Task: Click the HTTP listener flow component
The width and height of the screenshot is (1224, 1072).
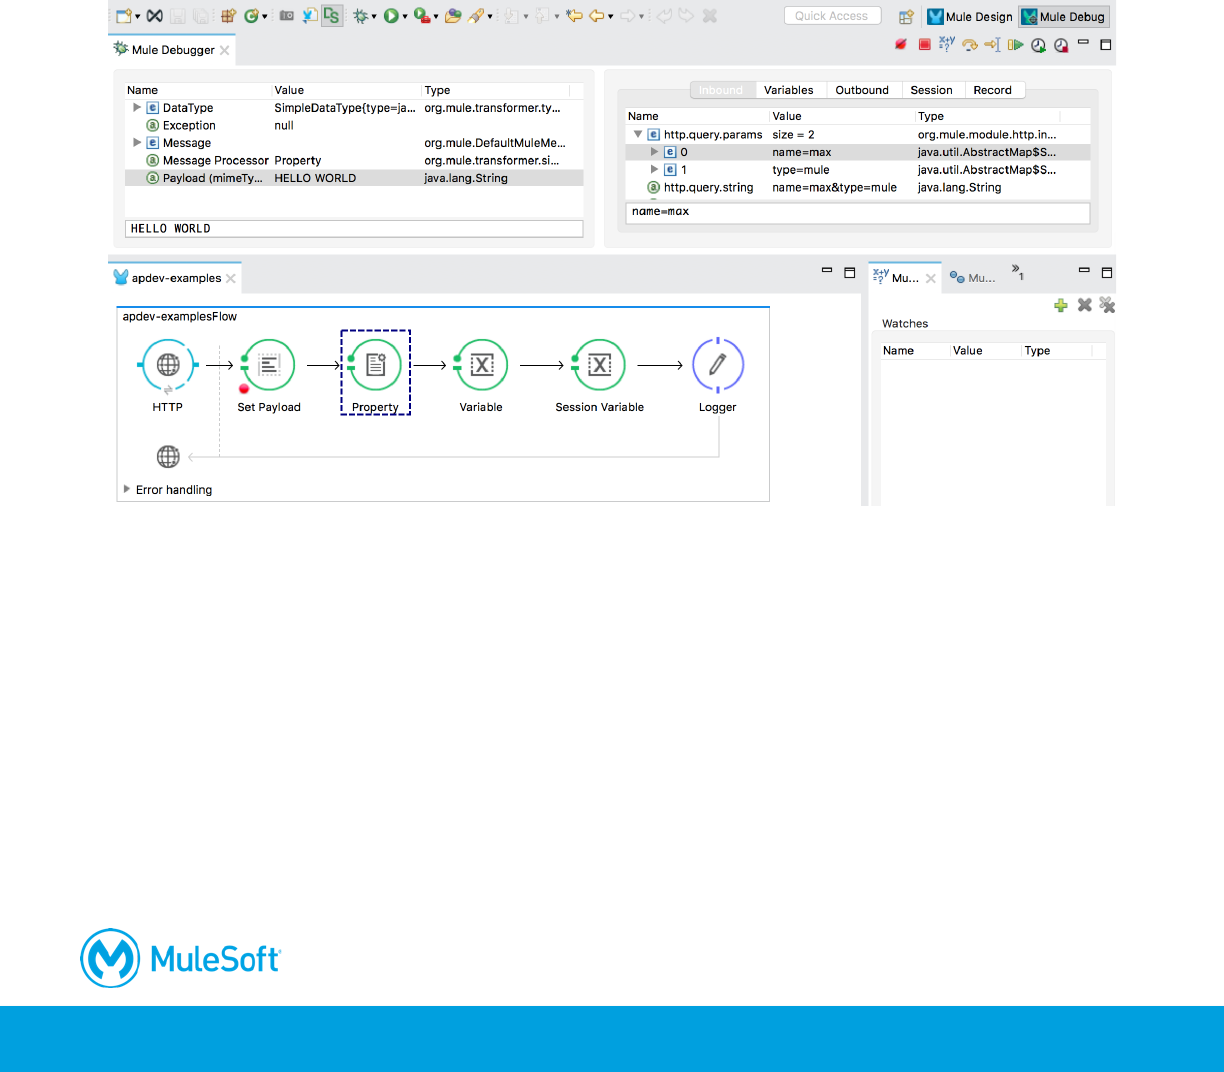Action: pyautogui.click(x=168, y=376)
